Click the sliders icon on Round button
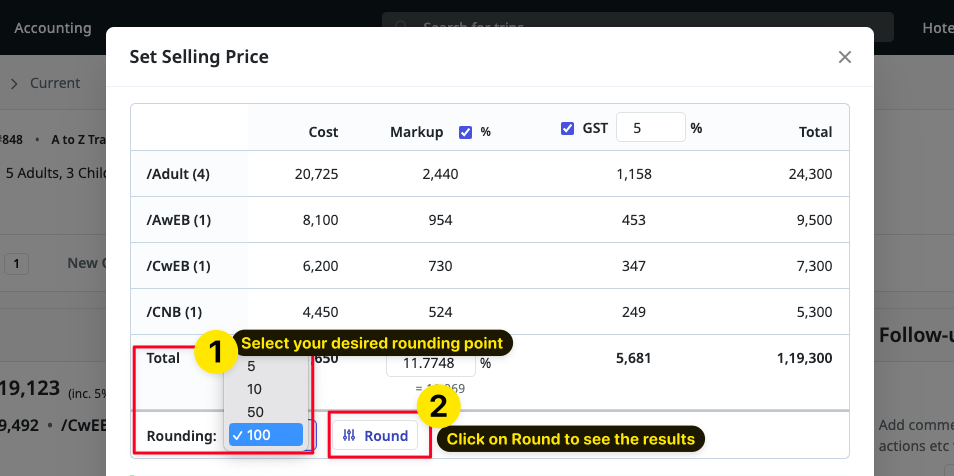954x476 pixels. coord(349,436)
